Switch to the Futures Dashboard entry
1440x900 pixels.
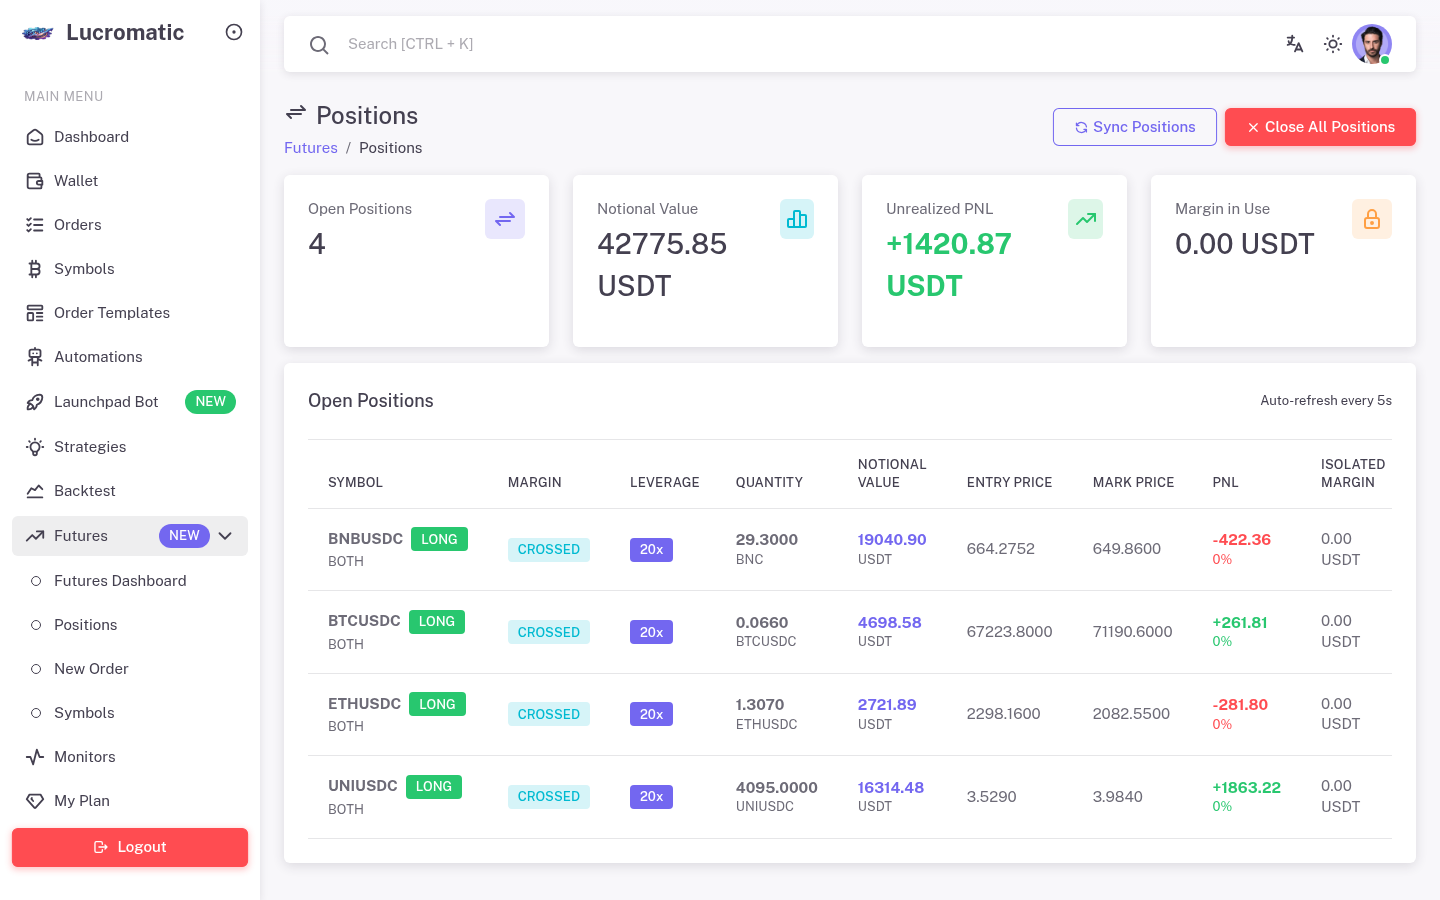[120, 580]
